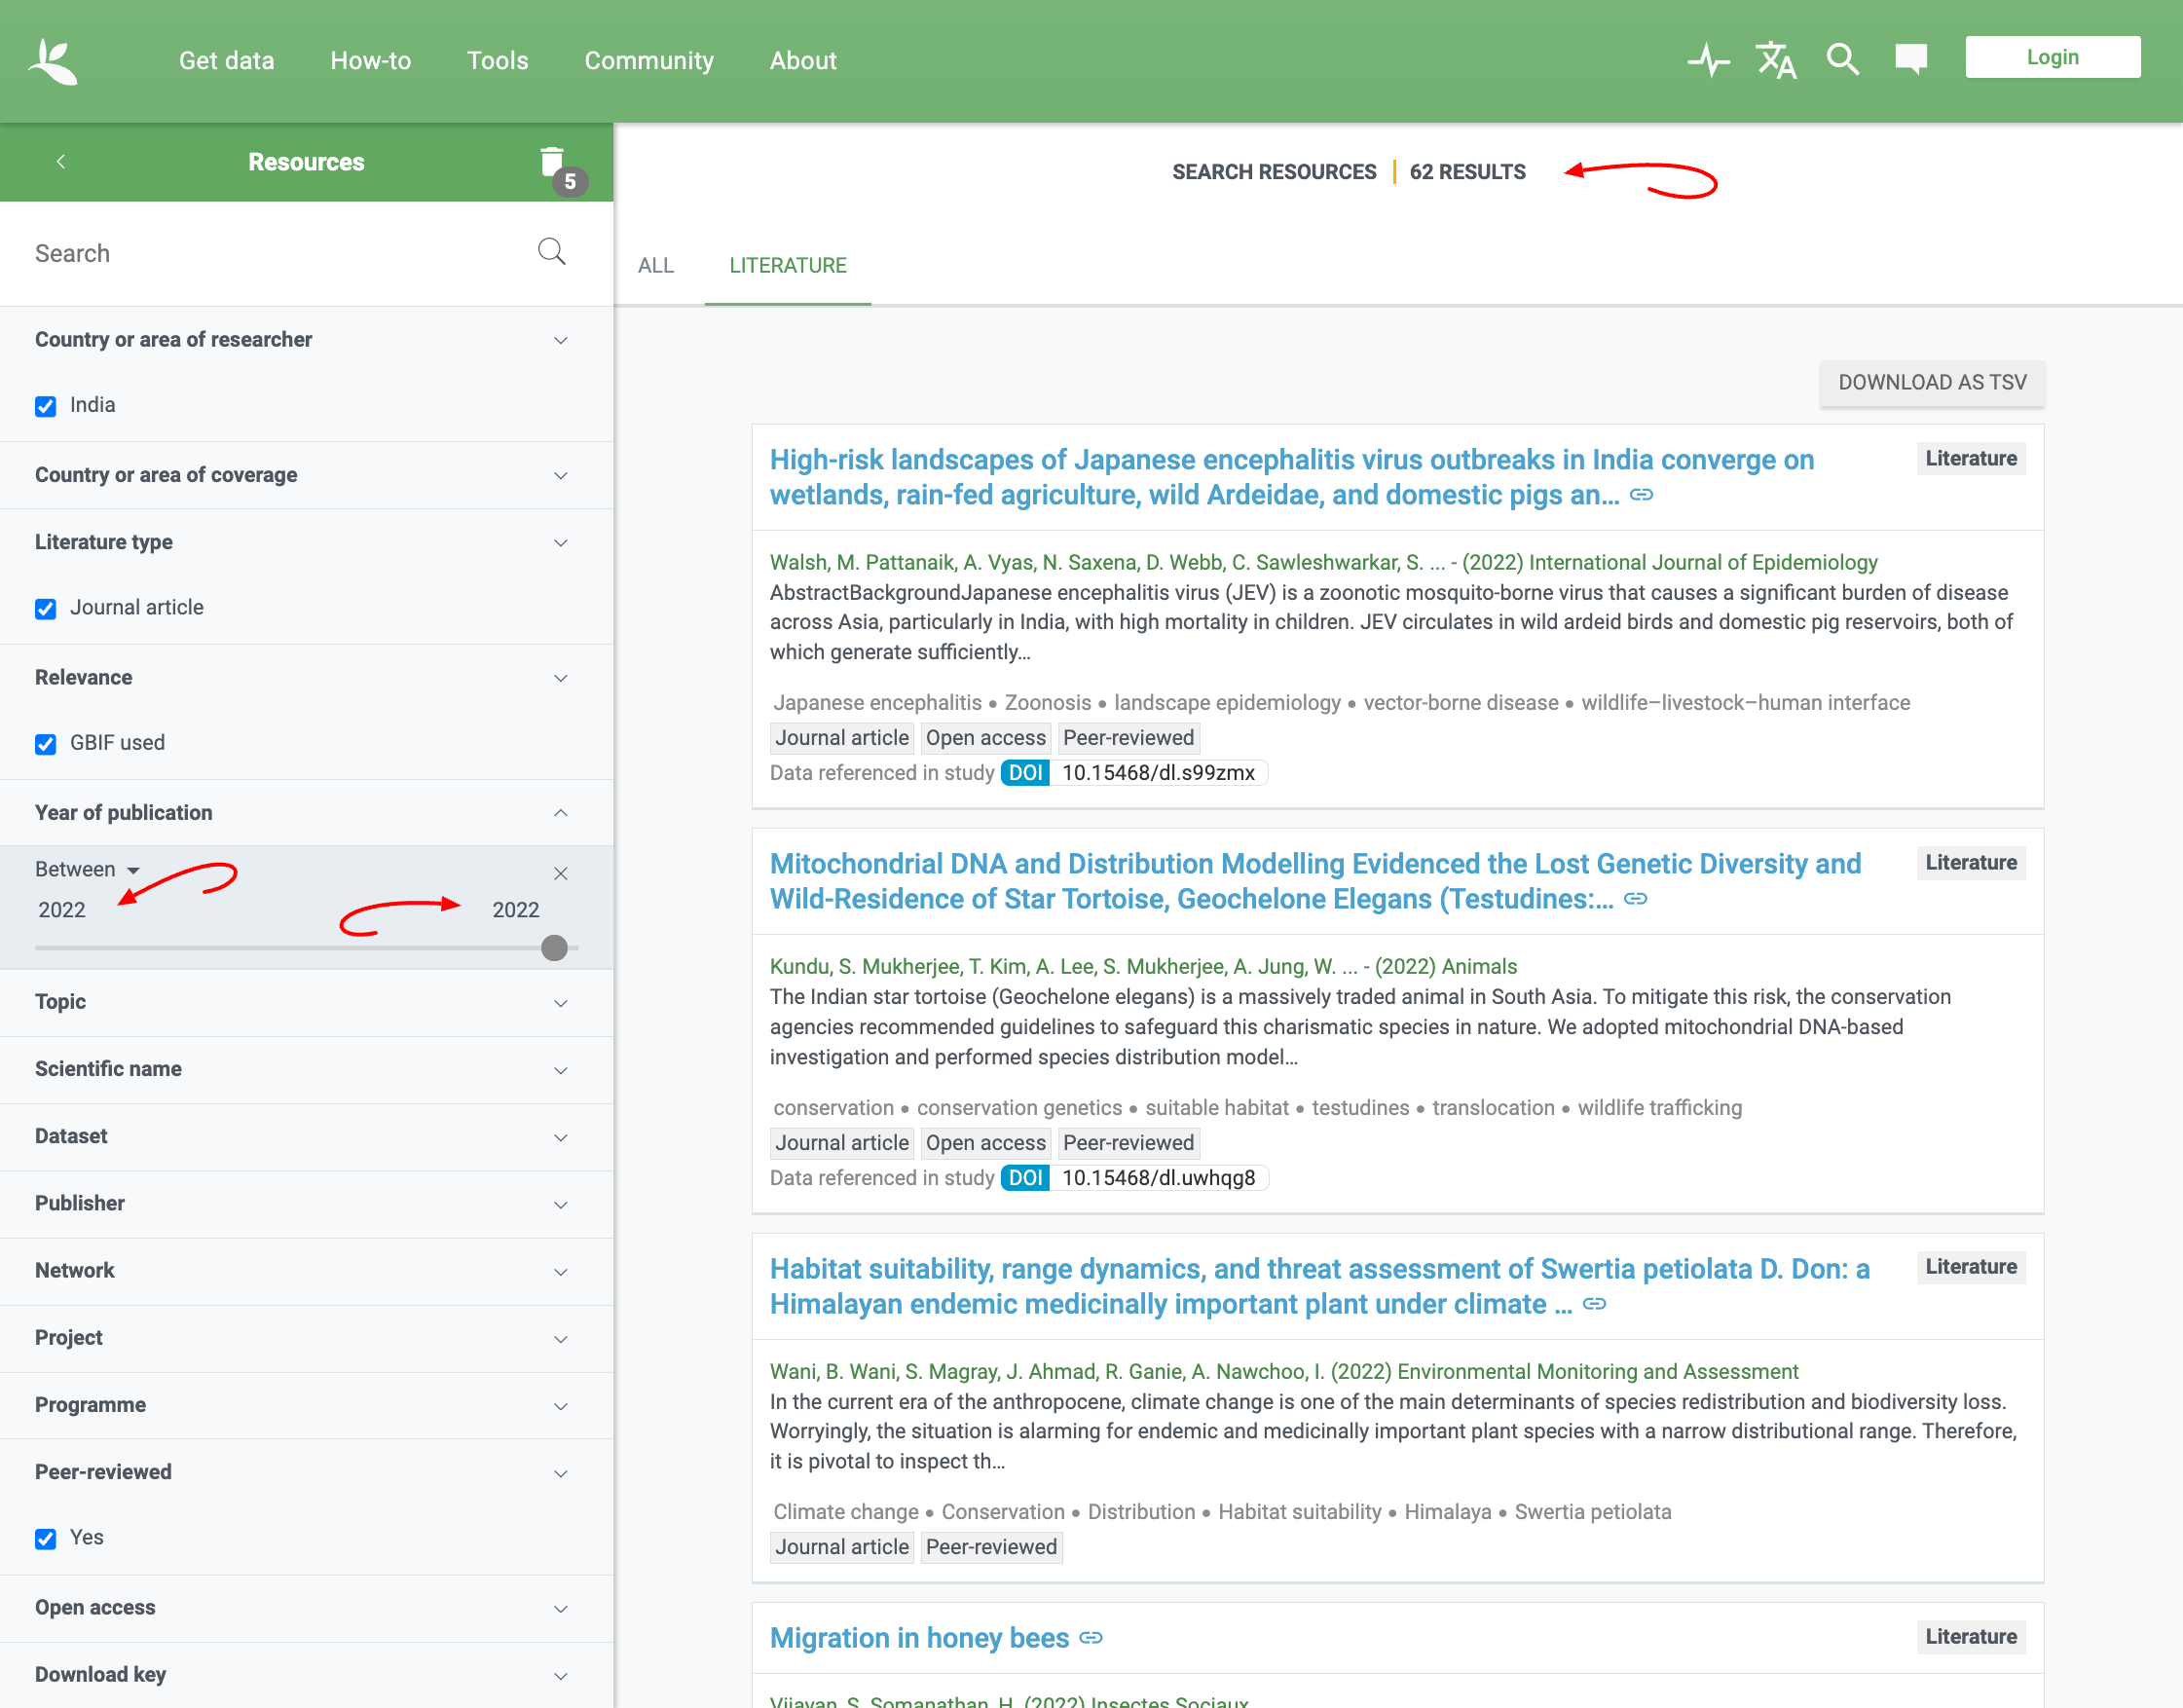2183x1708 pixels.
Task: Open the feedback speech bubble icon
Action: [x=1910, y=58]
